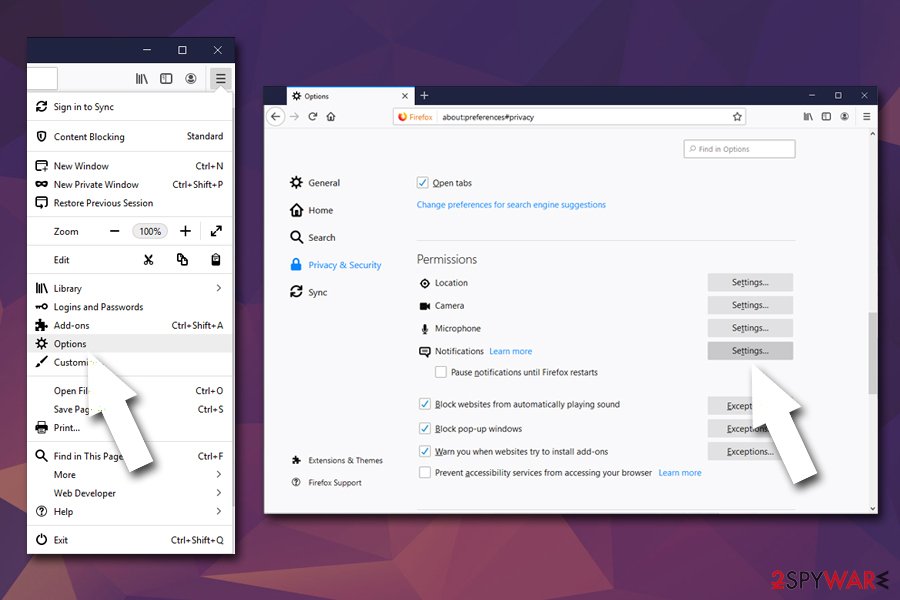The image size is (900, 600).
Task: Open Library icon in Options window toolbar
Action: (808, 117)
